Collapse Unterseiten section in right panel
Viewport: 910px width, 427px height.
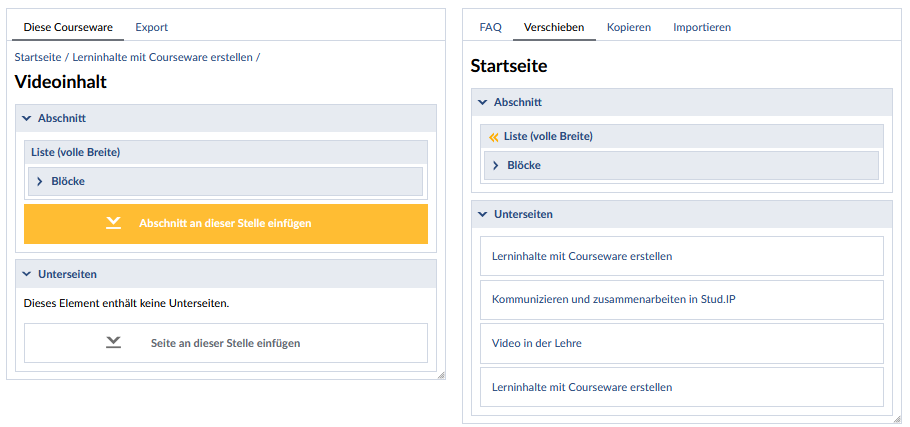(x=483, y=214)
